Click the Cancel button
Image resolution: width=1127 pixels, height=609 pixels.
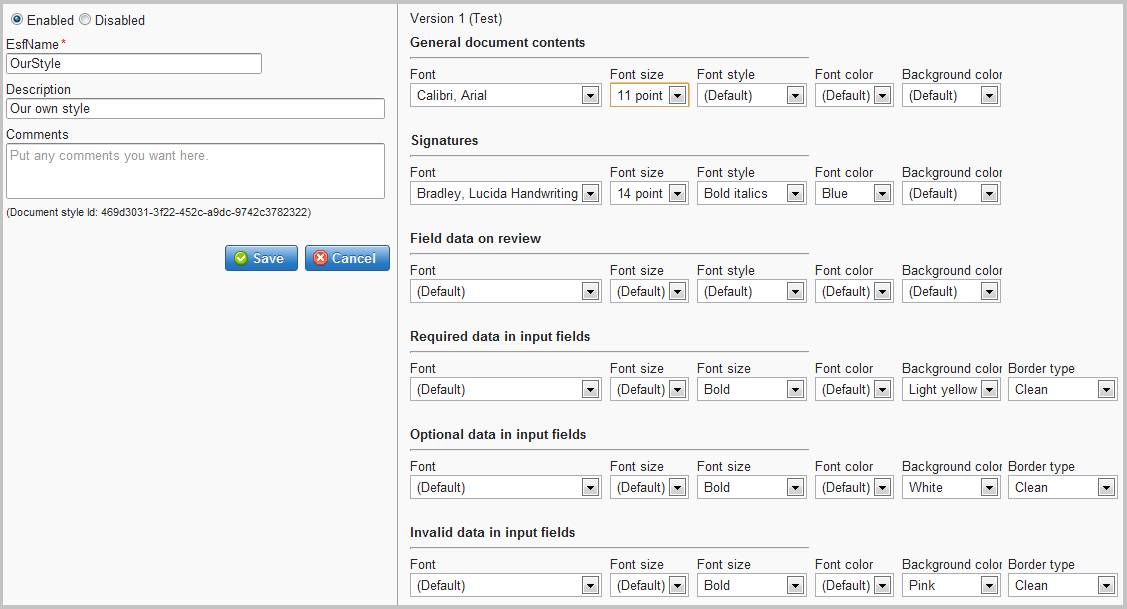[347, 258]
